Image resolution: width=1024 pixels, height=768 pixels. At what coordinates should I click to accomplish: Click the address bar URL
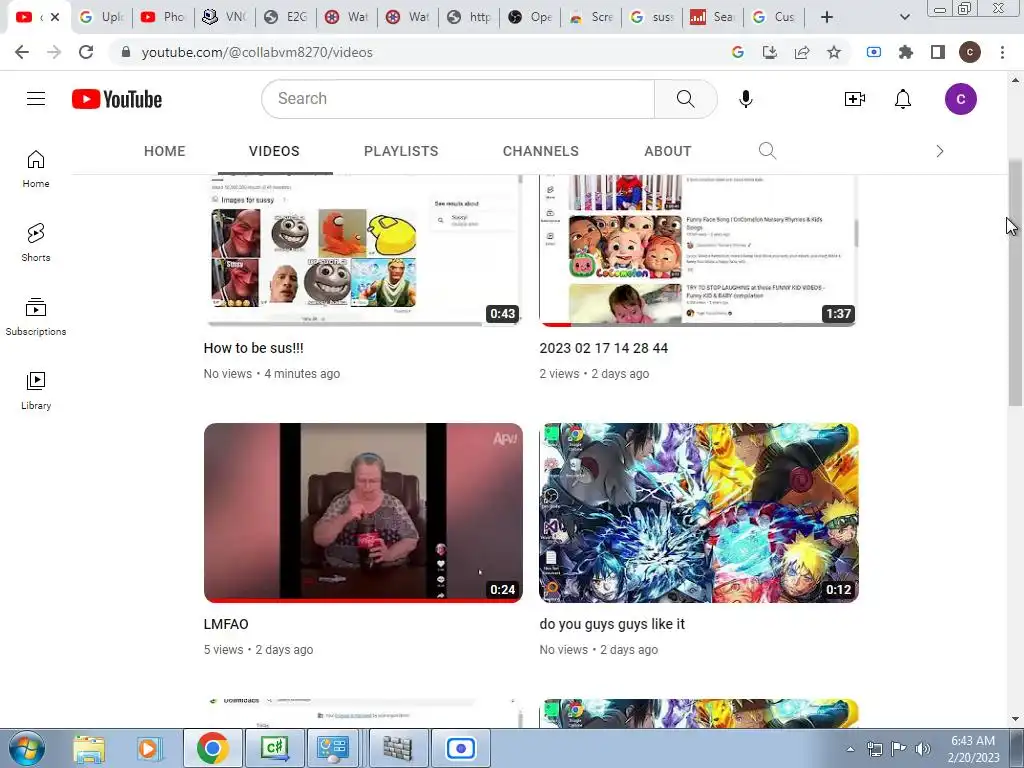[257, 52]
